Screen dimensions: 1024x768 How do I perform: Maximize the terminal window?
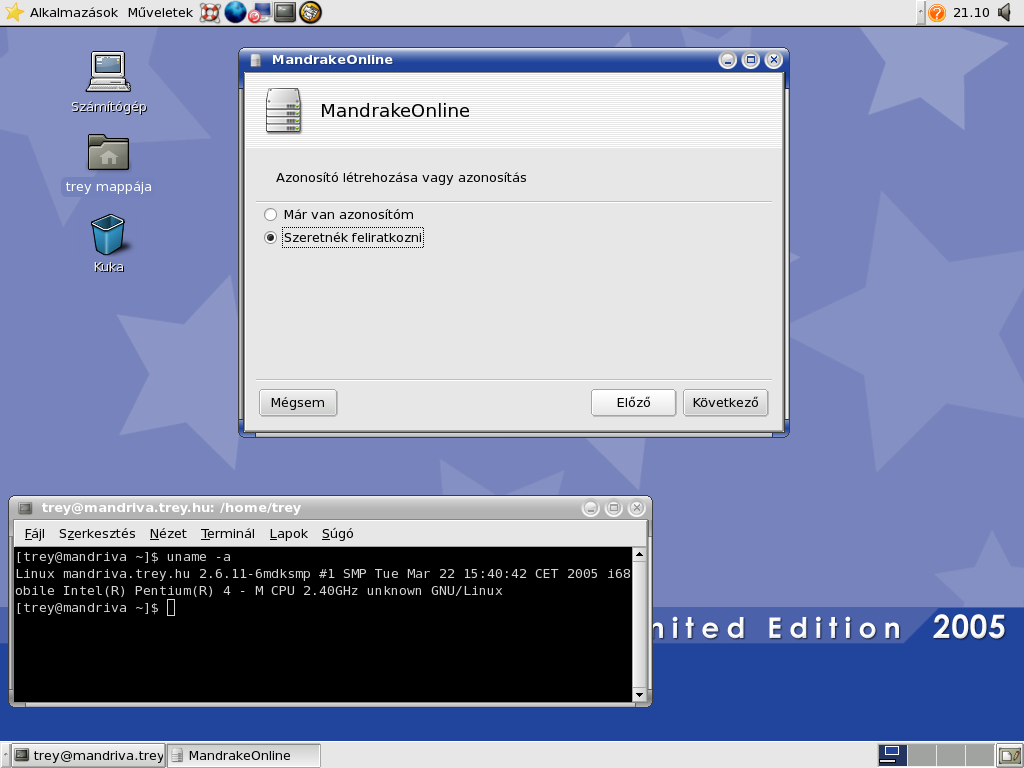pyautogui.click(x=614, y=508)
